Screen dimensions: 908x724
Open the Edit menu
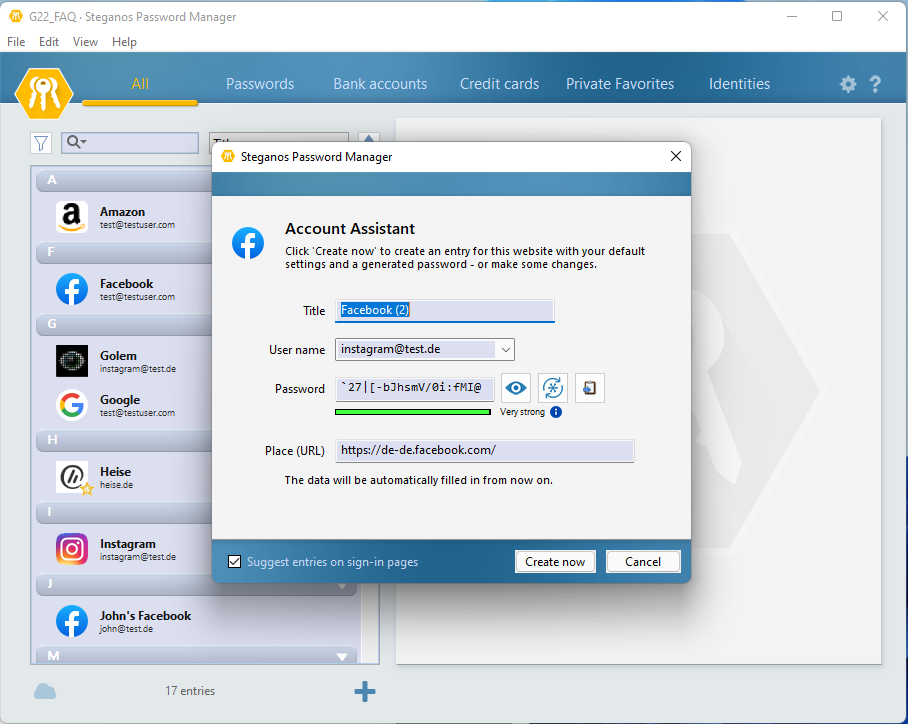click(49, 42)
